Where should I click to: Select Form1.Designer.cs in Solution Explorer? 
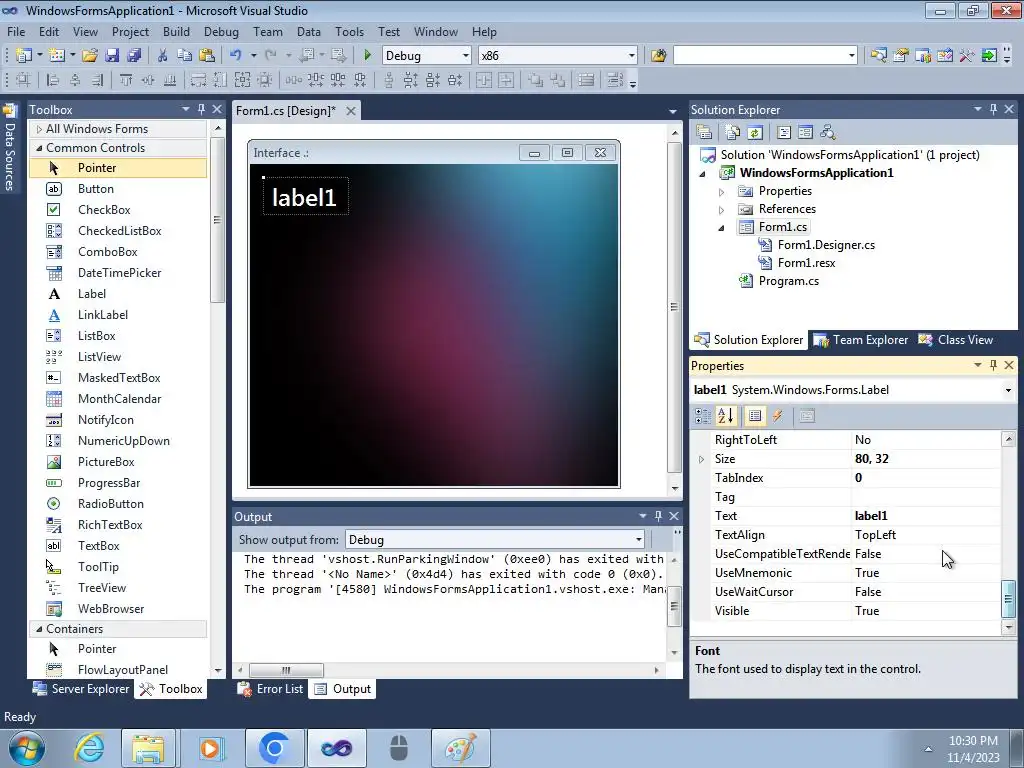point(826,245)
